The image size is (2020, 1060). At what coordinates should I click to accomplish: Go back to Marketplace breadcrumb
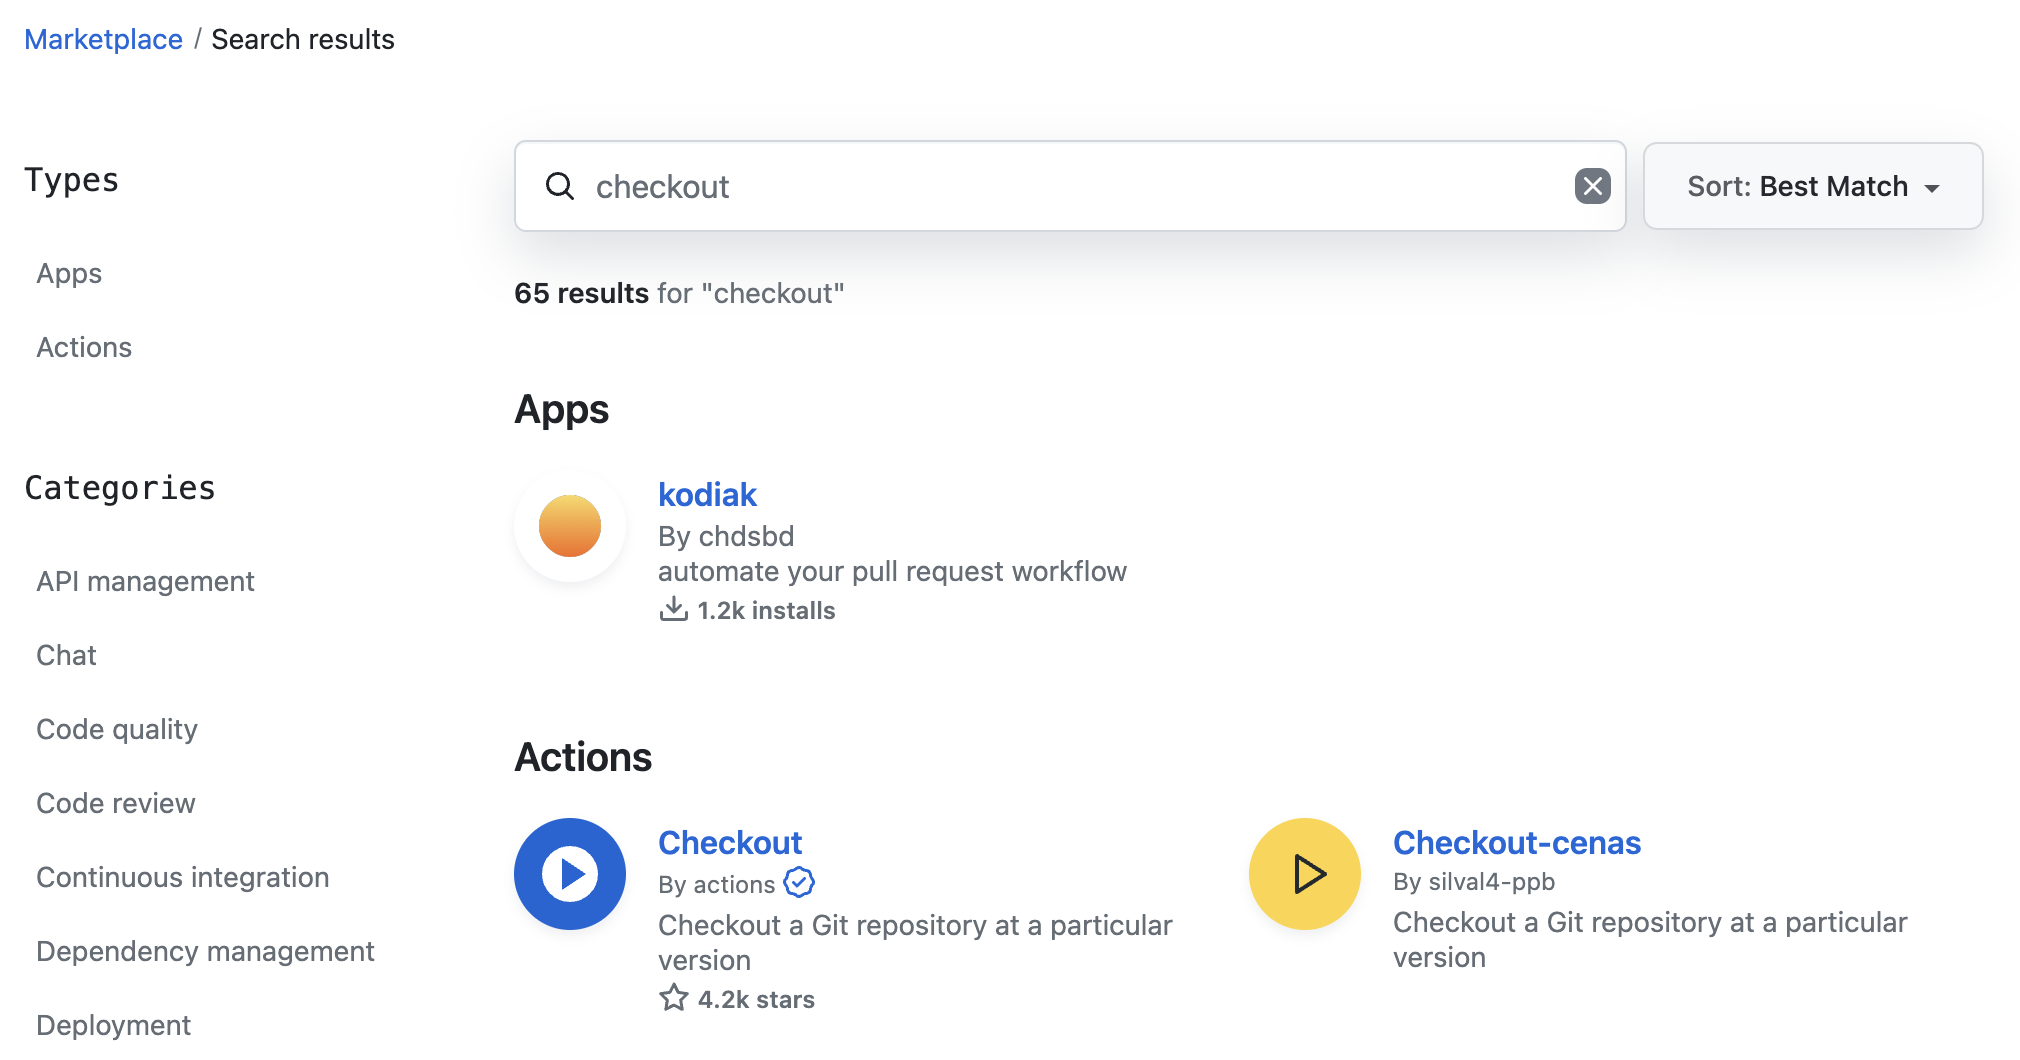pyautogui.click(x=103, y=39)
